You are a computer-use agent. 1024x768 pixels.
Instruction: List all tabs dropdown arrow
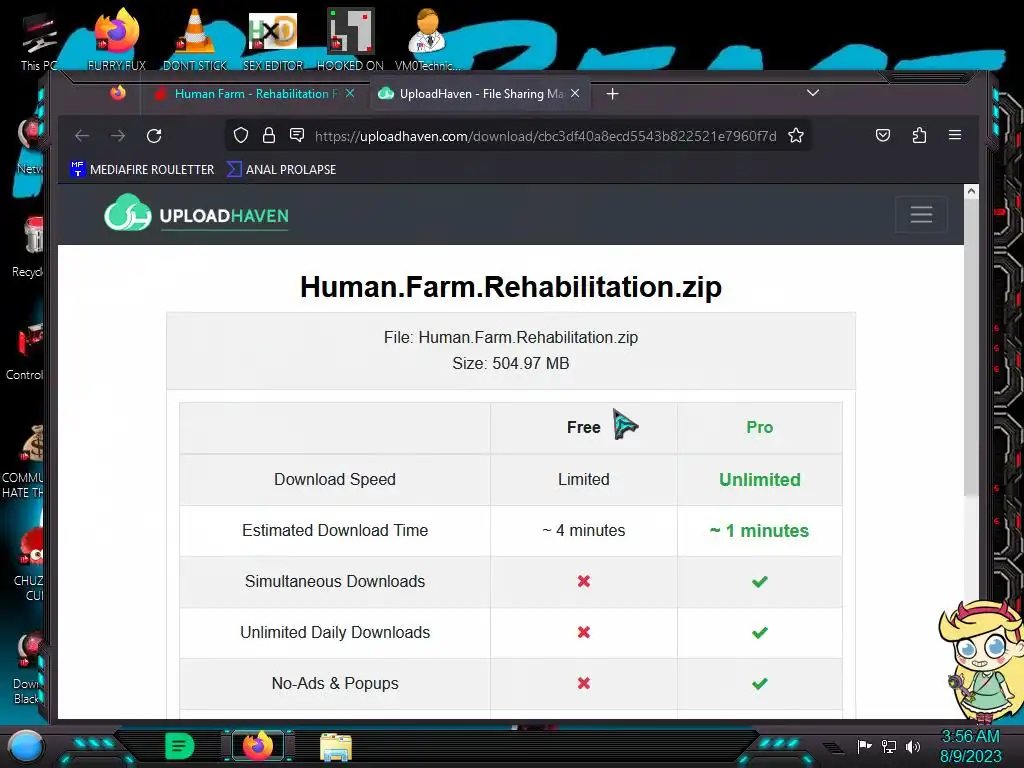[x=812, y=93]
